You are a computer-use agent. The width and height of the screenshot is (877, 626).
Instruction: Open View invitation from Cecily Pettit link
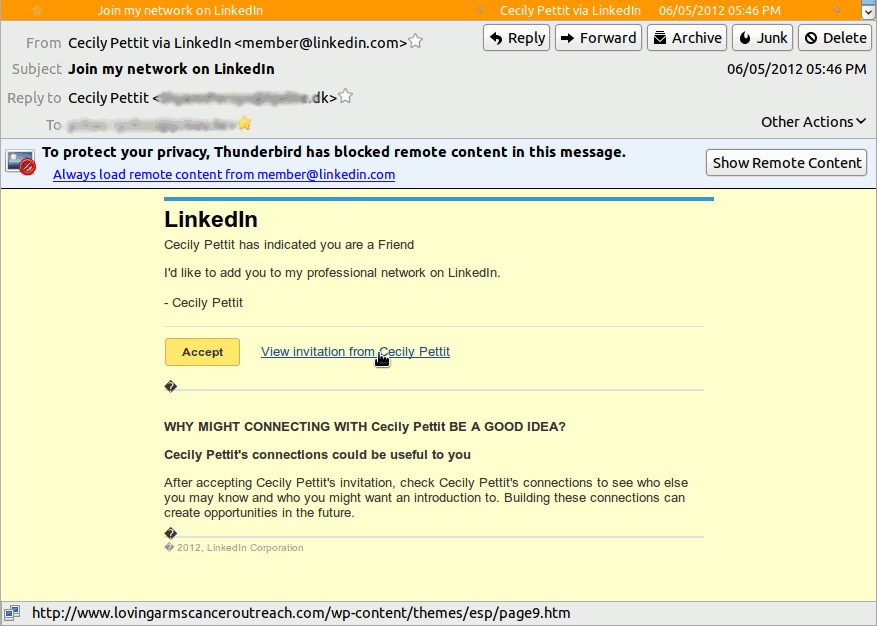click(x=355, y=352)
